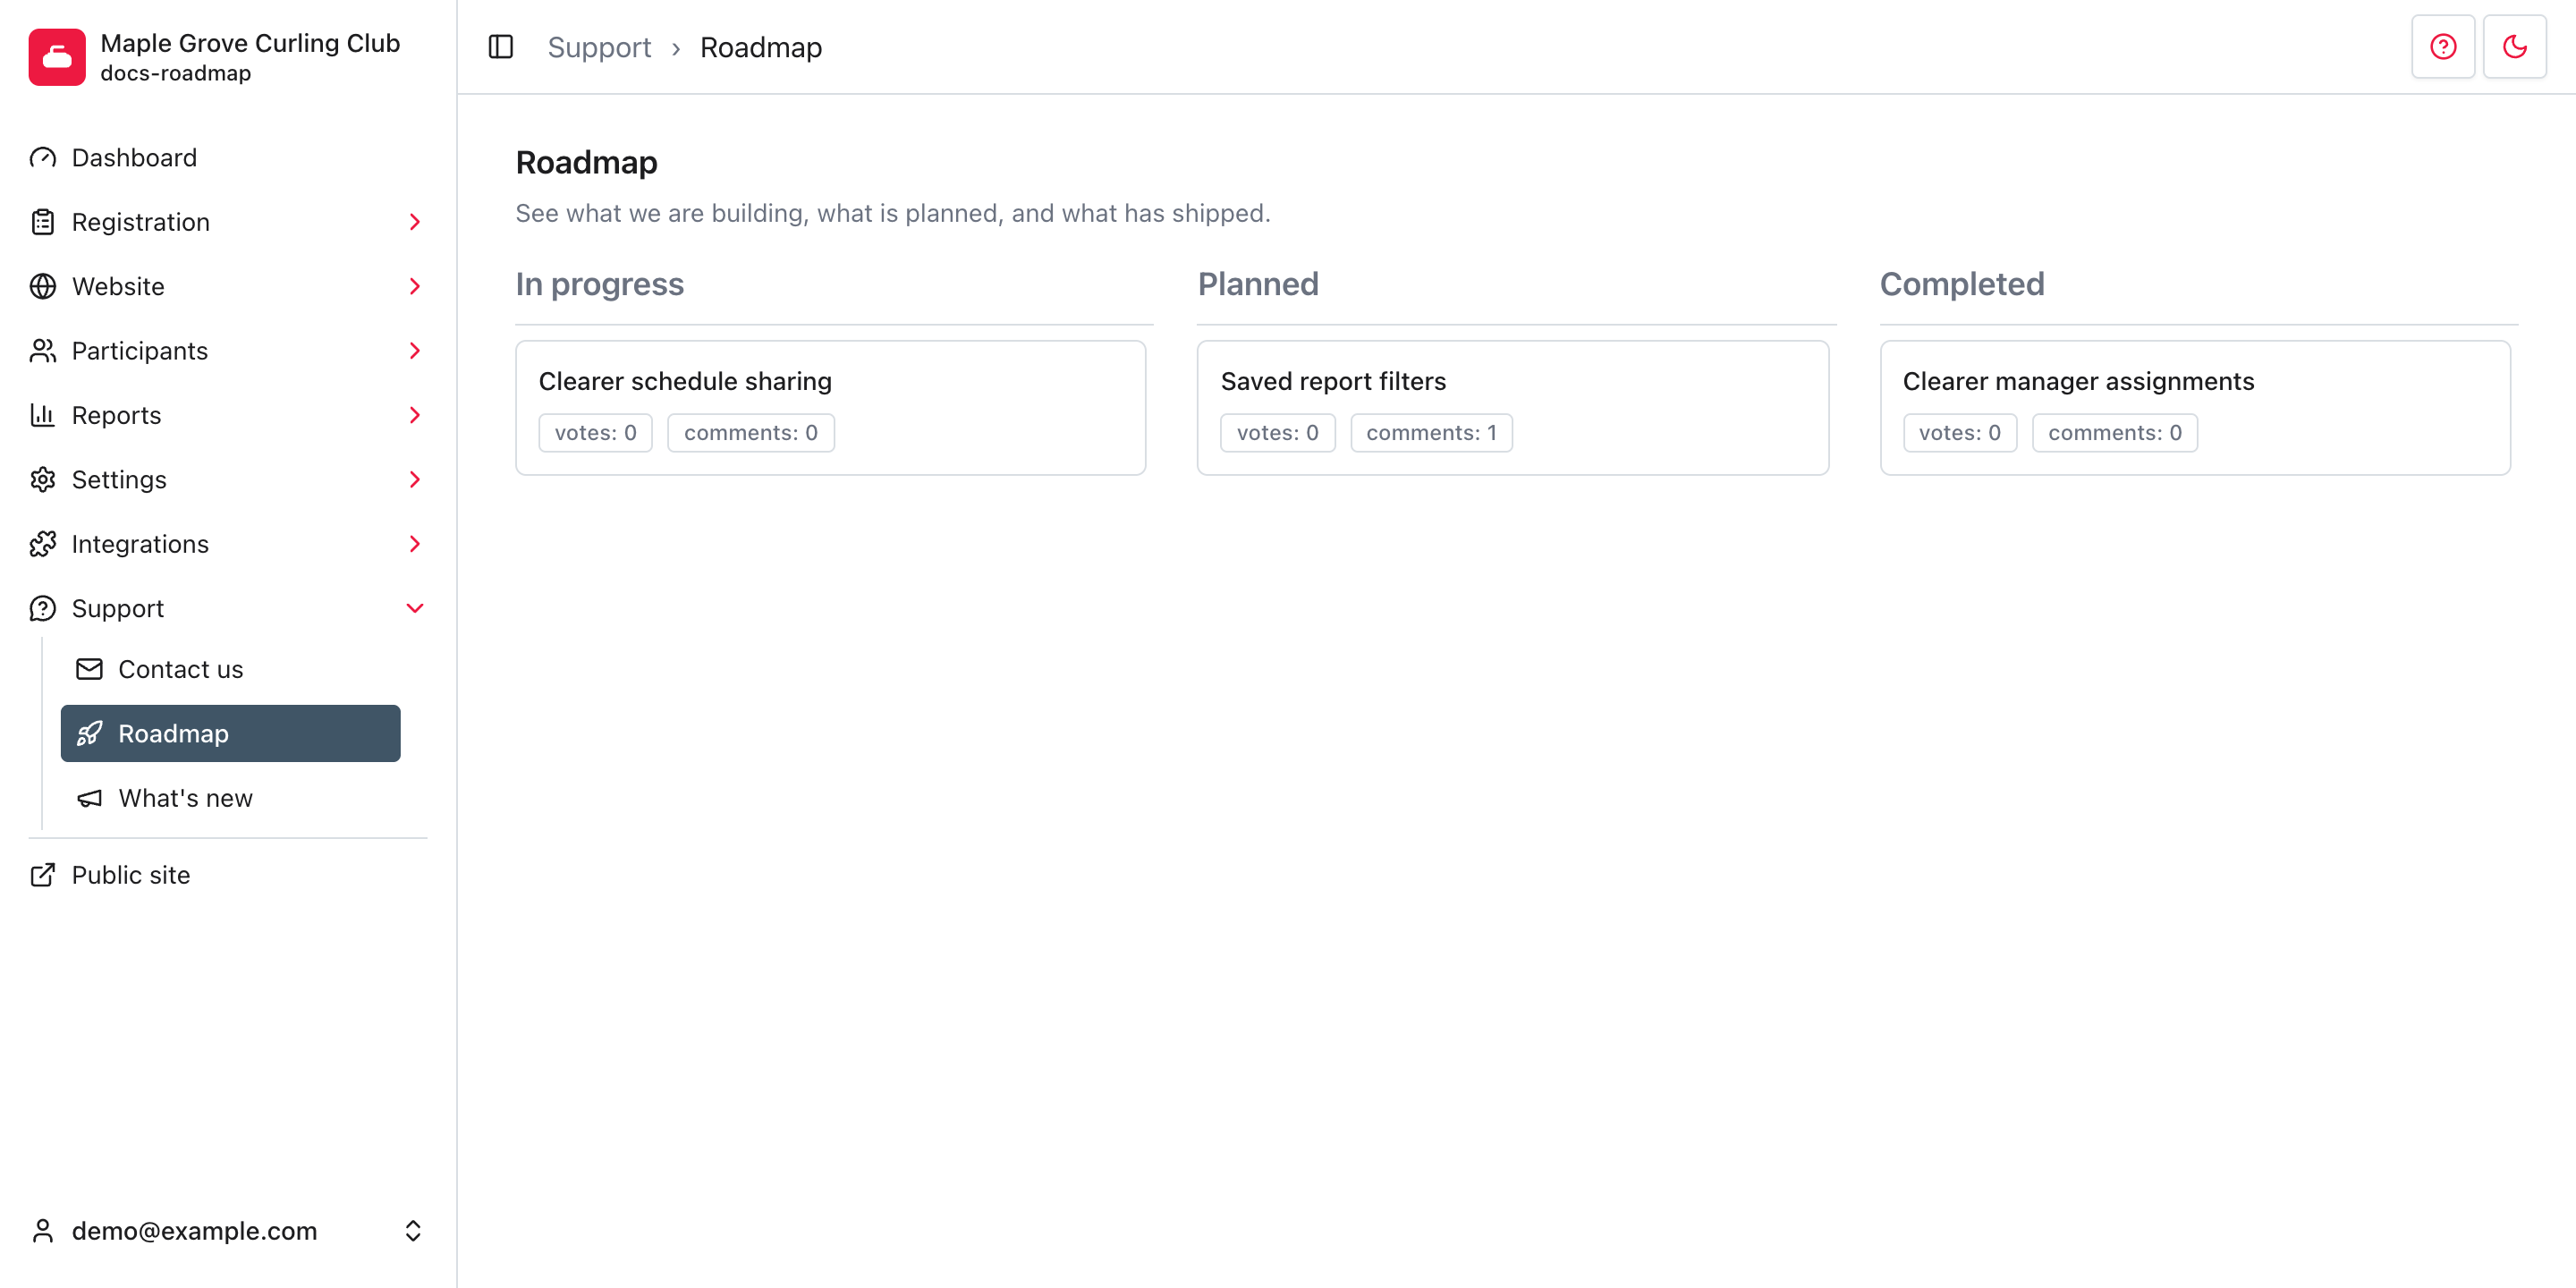Viewport: 2576px width, 1288px height.
Task: Click the What's new megaphone icon
Action: (90, 798)
